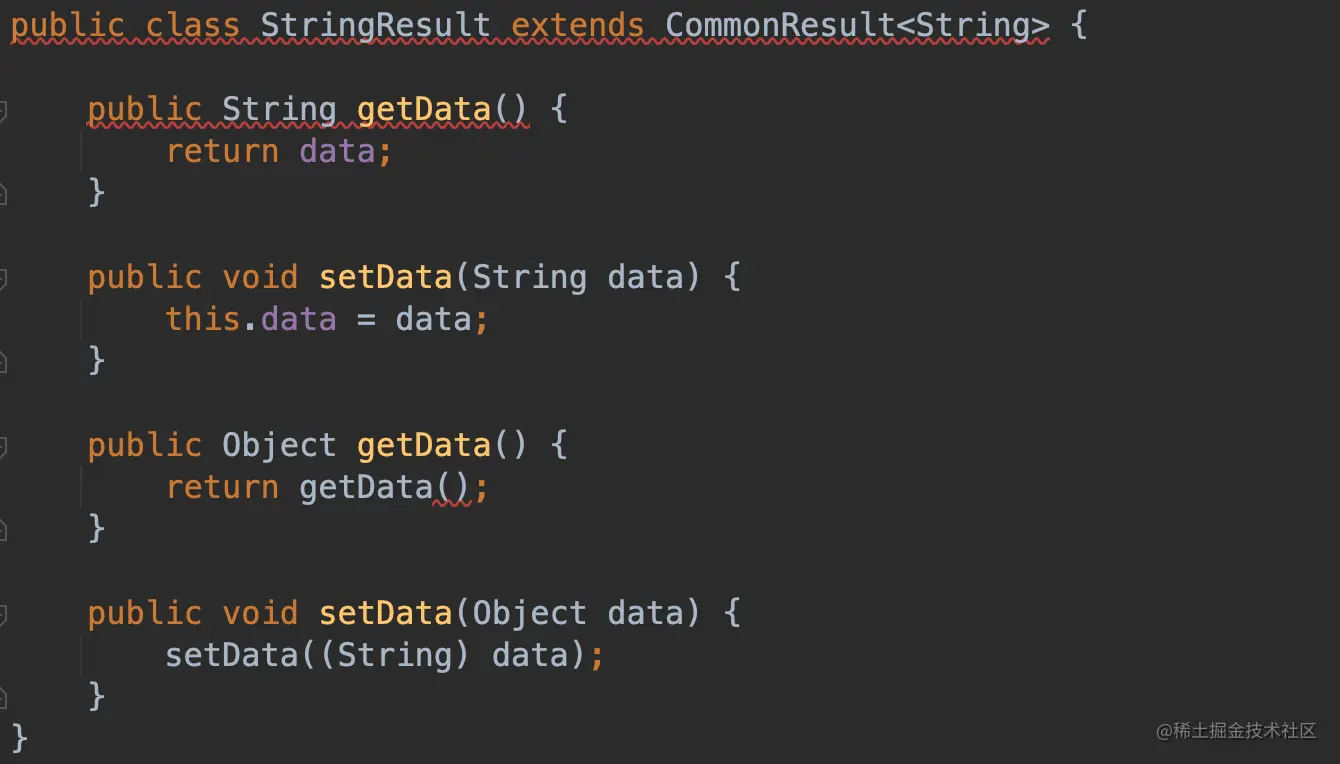This screenshot has height=764, width=1340.
Task: Click the final closing brace of the class
Action: click(19, 739)
